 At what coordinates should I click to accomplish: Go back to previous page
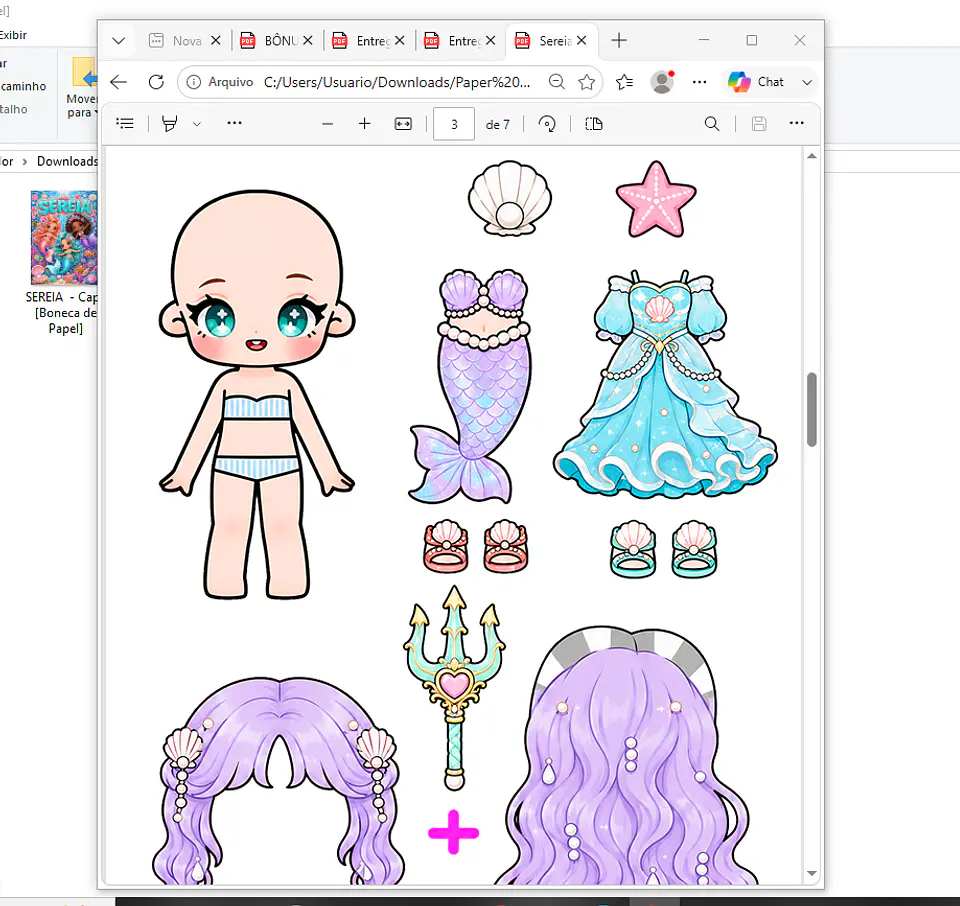[119, 82]
